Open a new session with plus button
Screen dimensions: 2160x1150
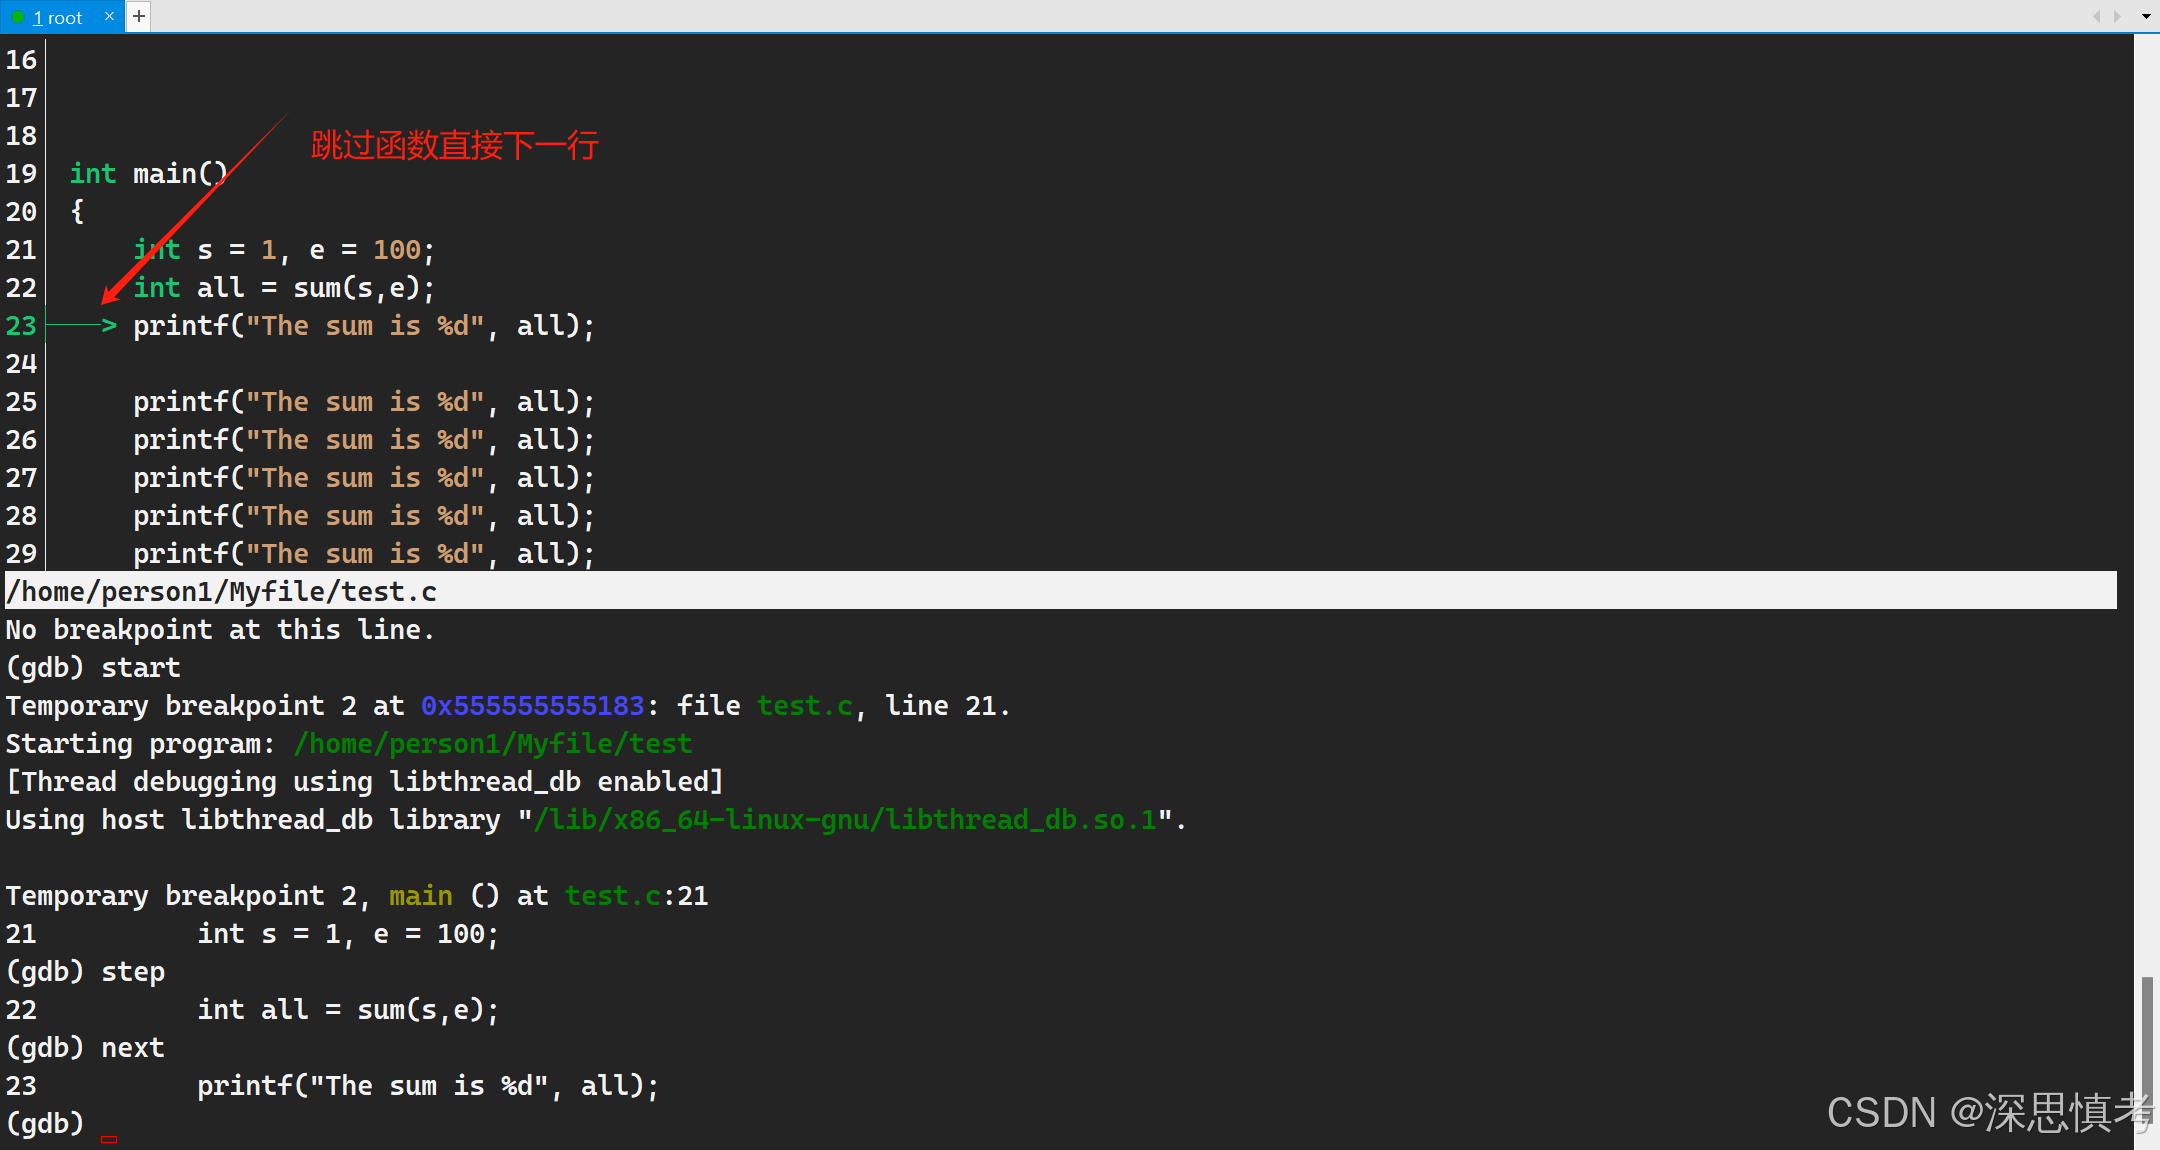tap(139, 16)
